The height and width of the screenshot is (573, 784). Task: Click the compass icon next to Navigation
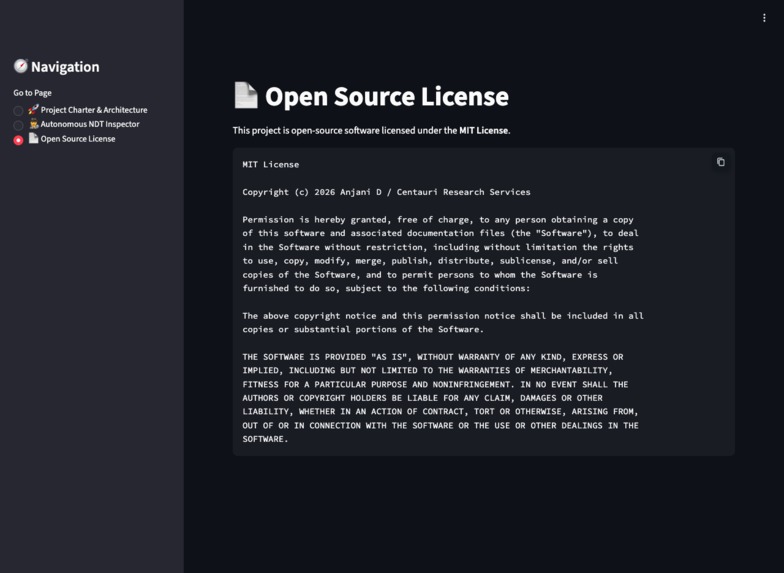coord(20,66)
